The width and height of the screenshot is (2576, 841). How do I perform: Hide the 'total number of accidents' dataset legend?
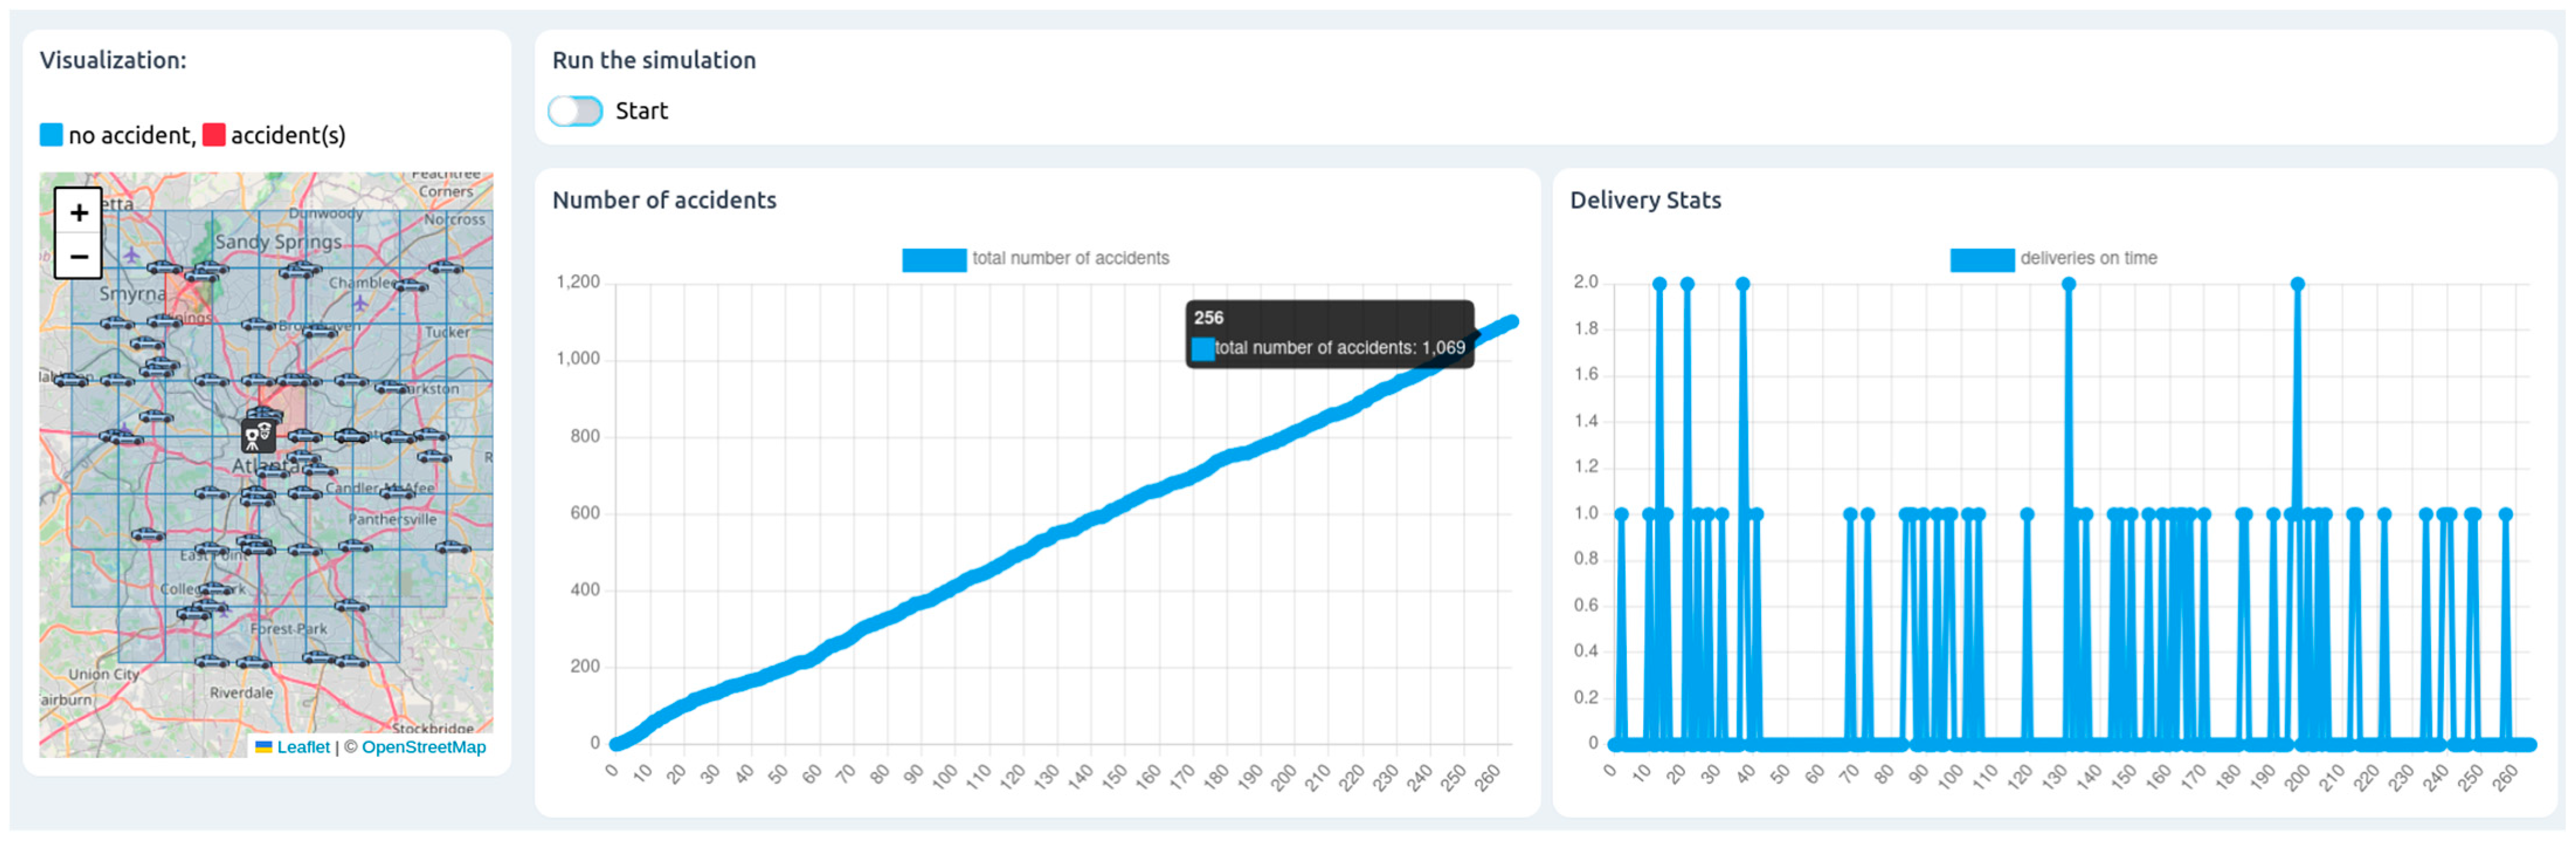934,259
